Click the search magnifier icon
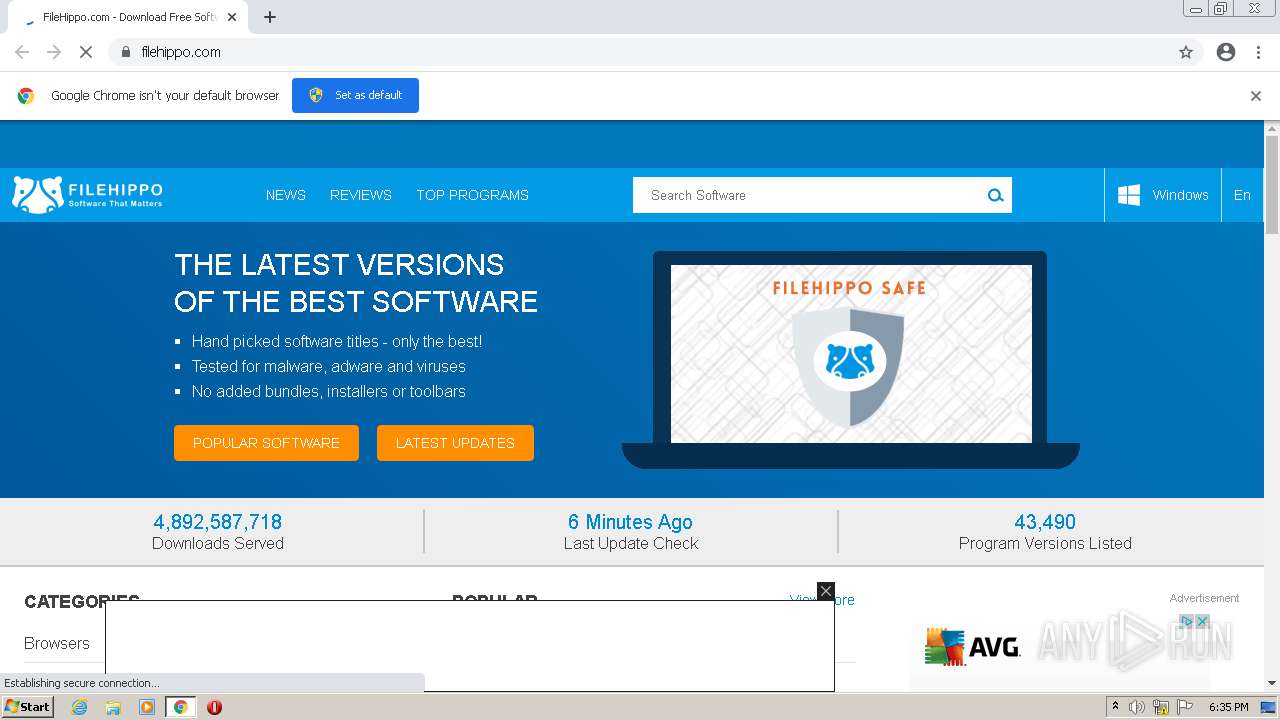Viewport: 1280px width, 720px height. [996, 195]
